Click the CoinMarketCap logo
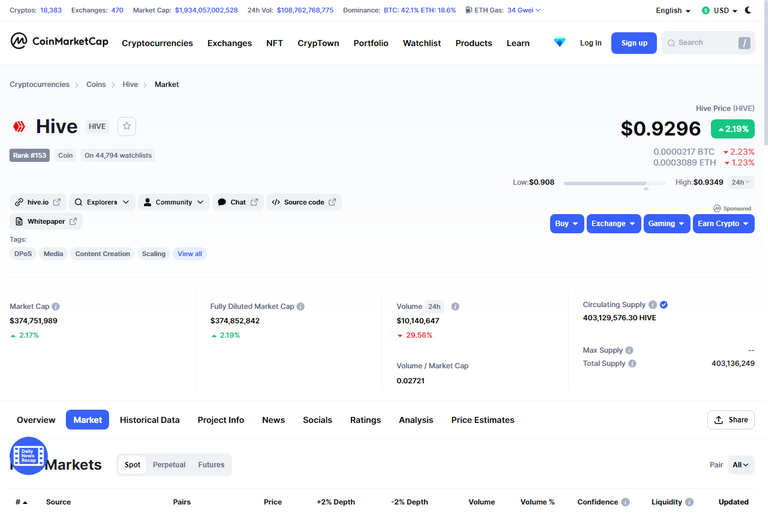Viewport: 768px width, 514px height. (x=59, y=42)
